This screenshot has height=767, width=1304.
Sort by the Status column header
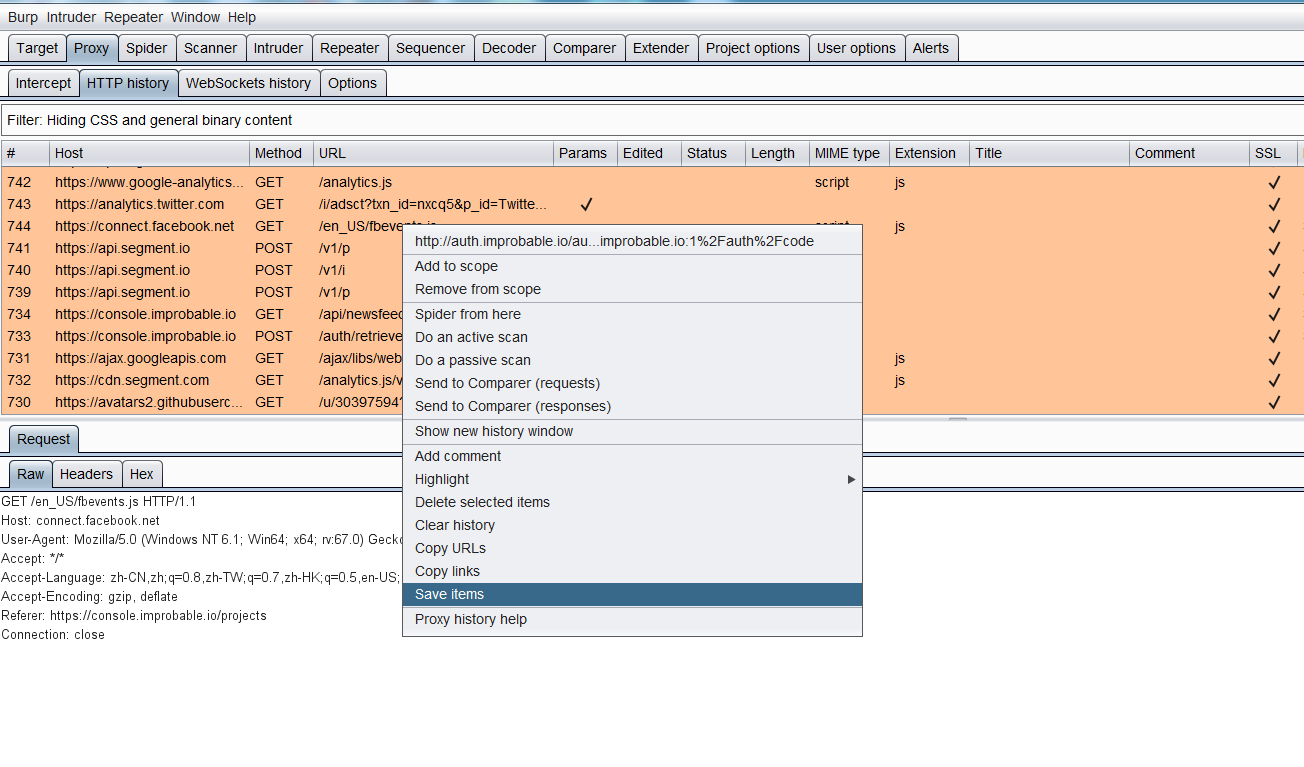pos(713,153)
